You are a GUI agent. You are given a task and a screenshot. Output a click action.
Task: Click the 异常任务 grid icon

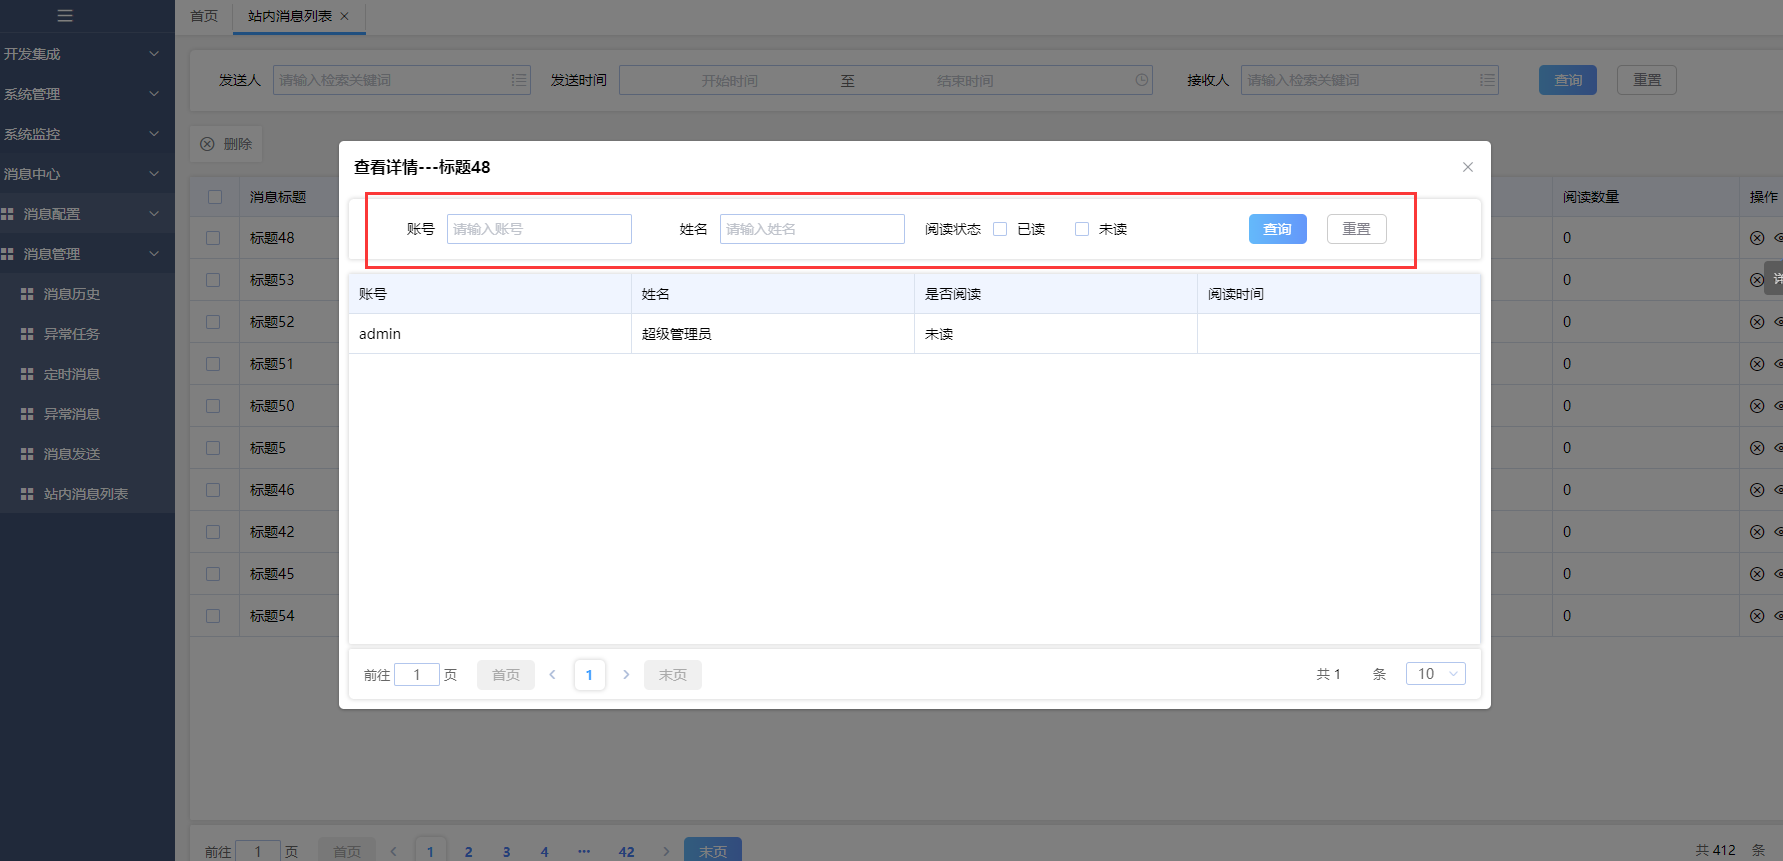pyautogui.click(x=27, y=334)
